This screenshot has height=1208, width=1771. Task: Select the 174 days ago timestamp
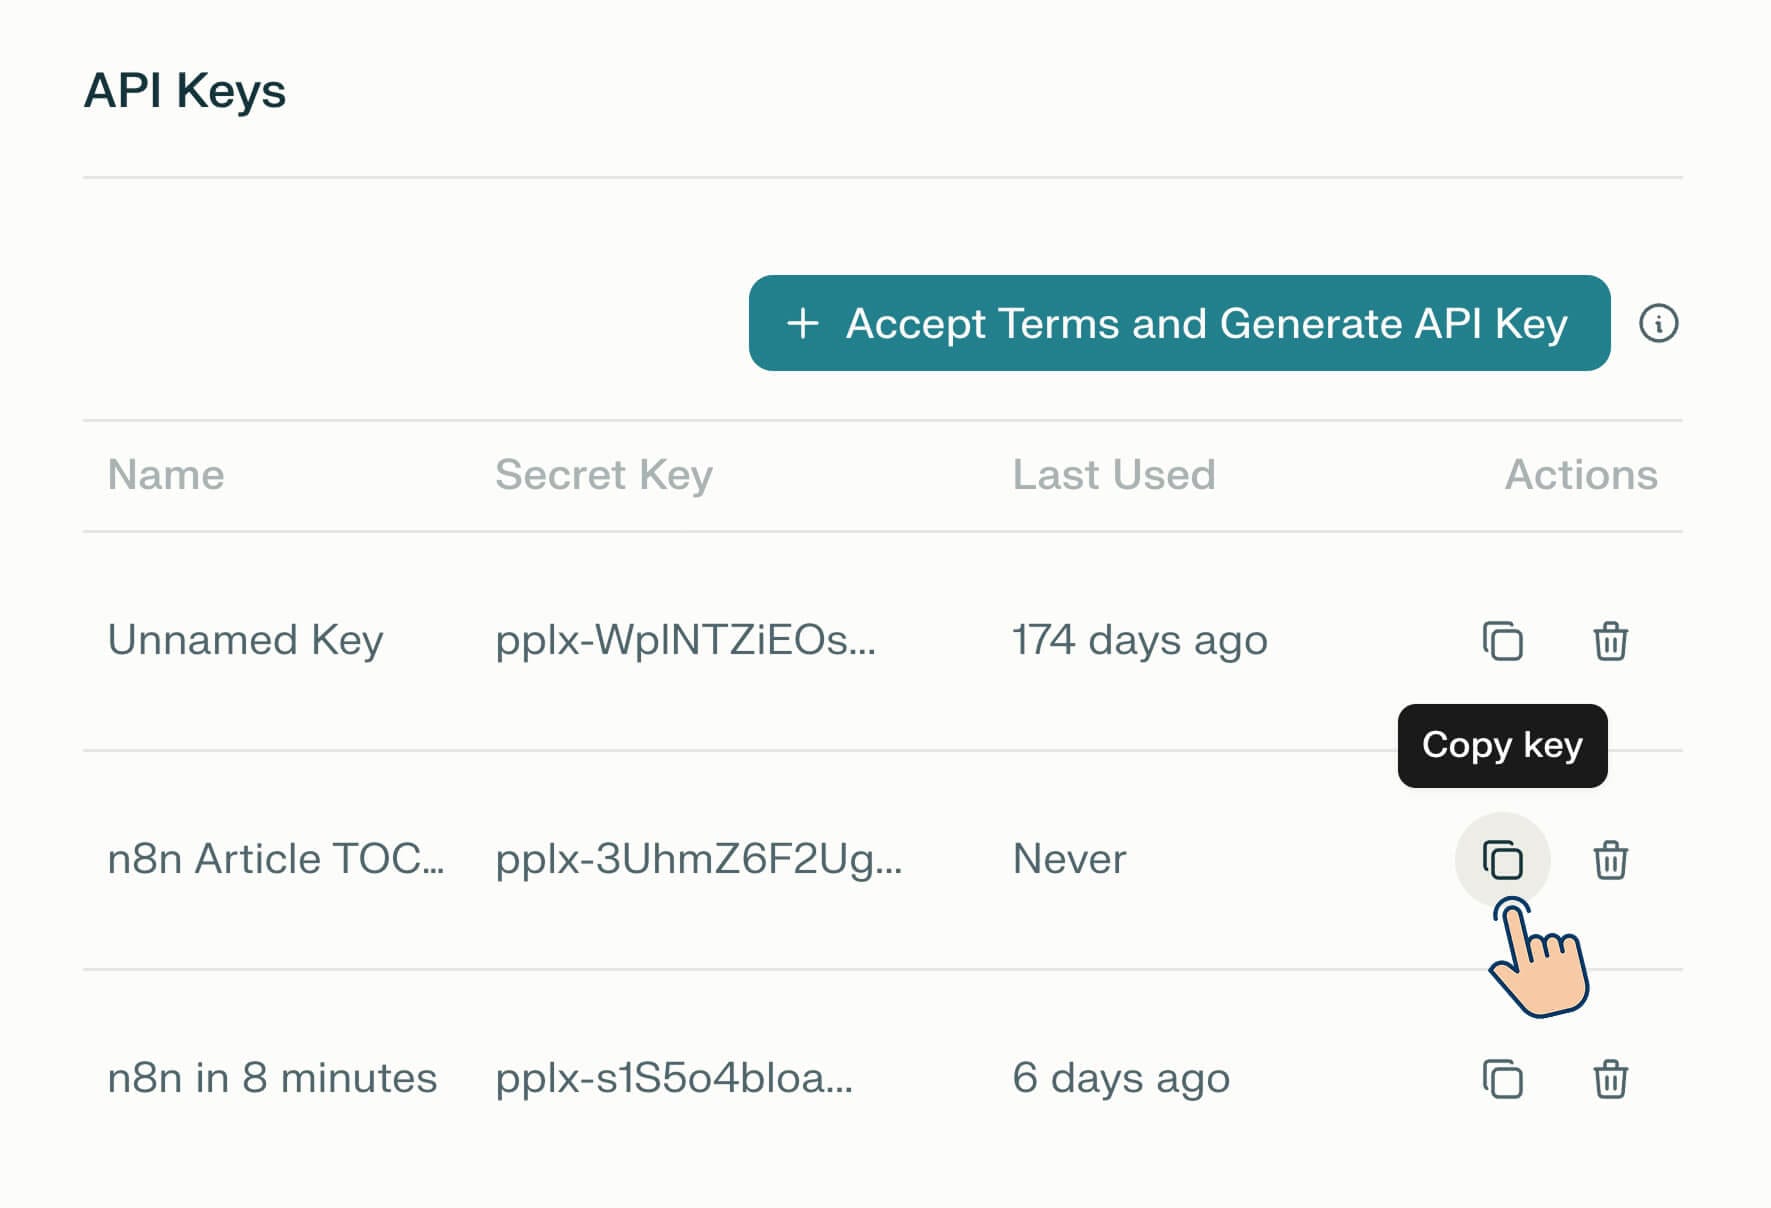click(1139, 641)
